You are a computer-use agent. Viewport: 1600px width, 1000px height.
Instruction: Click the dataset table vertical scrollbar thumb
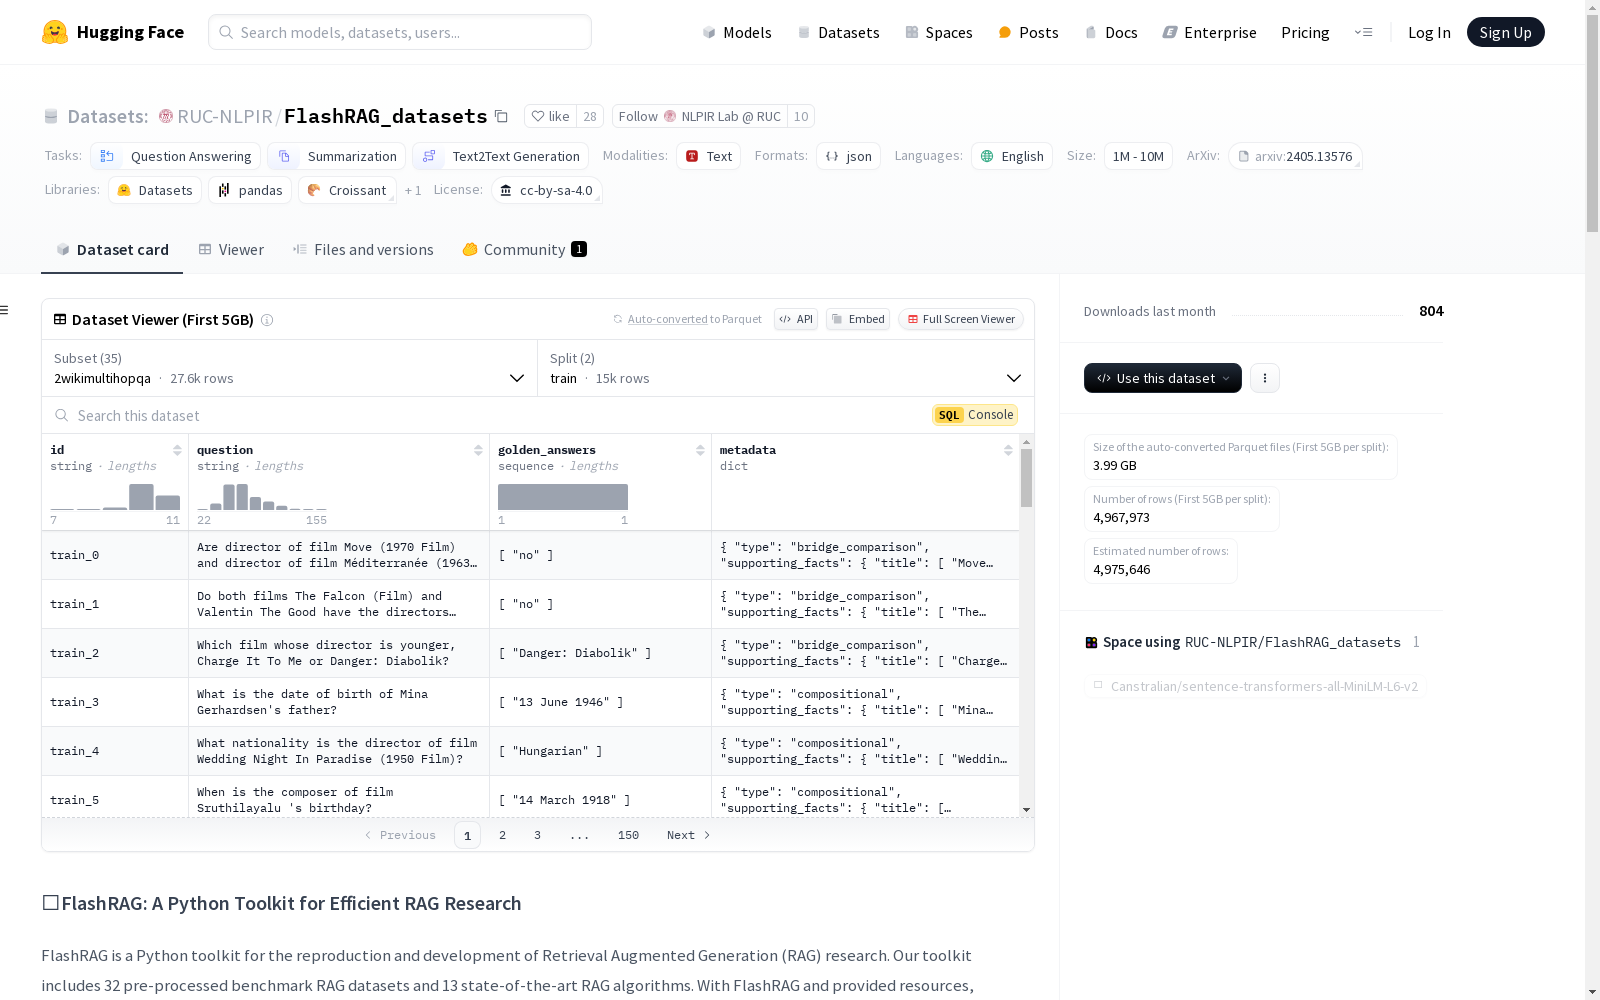1026,478
